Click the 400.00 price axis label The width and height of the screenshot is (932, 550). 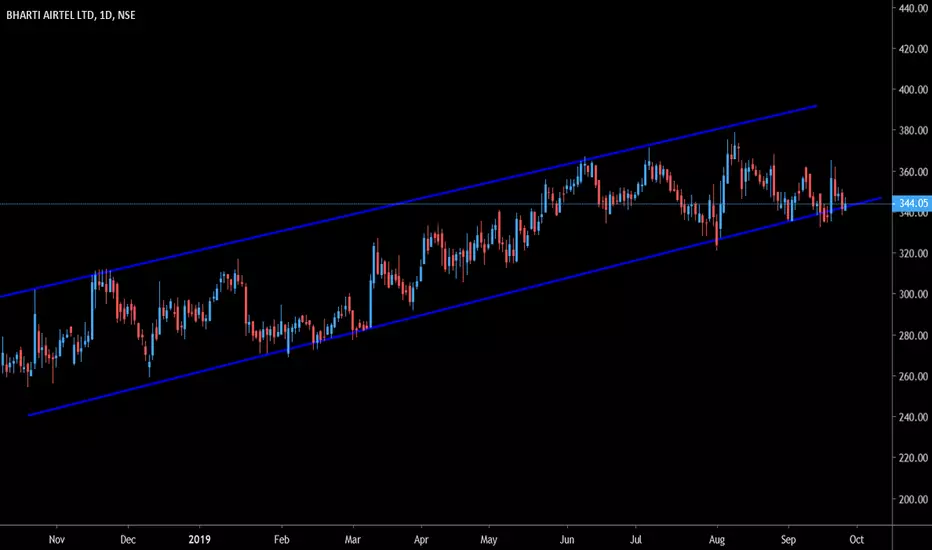(914, 90)
